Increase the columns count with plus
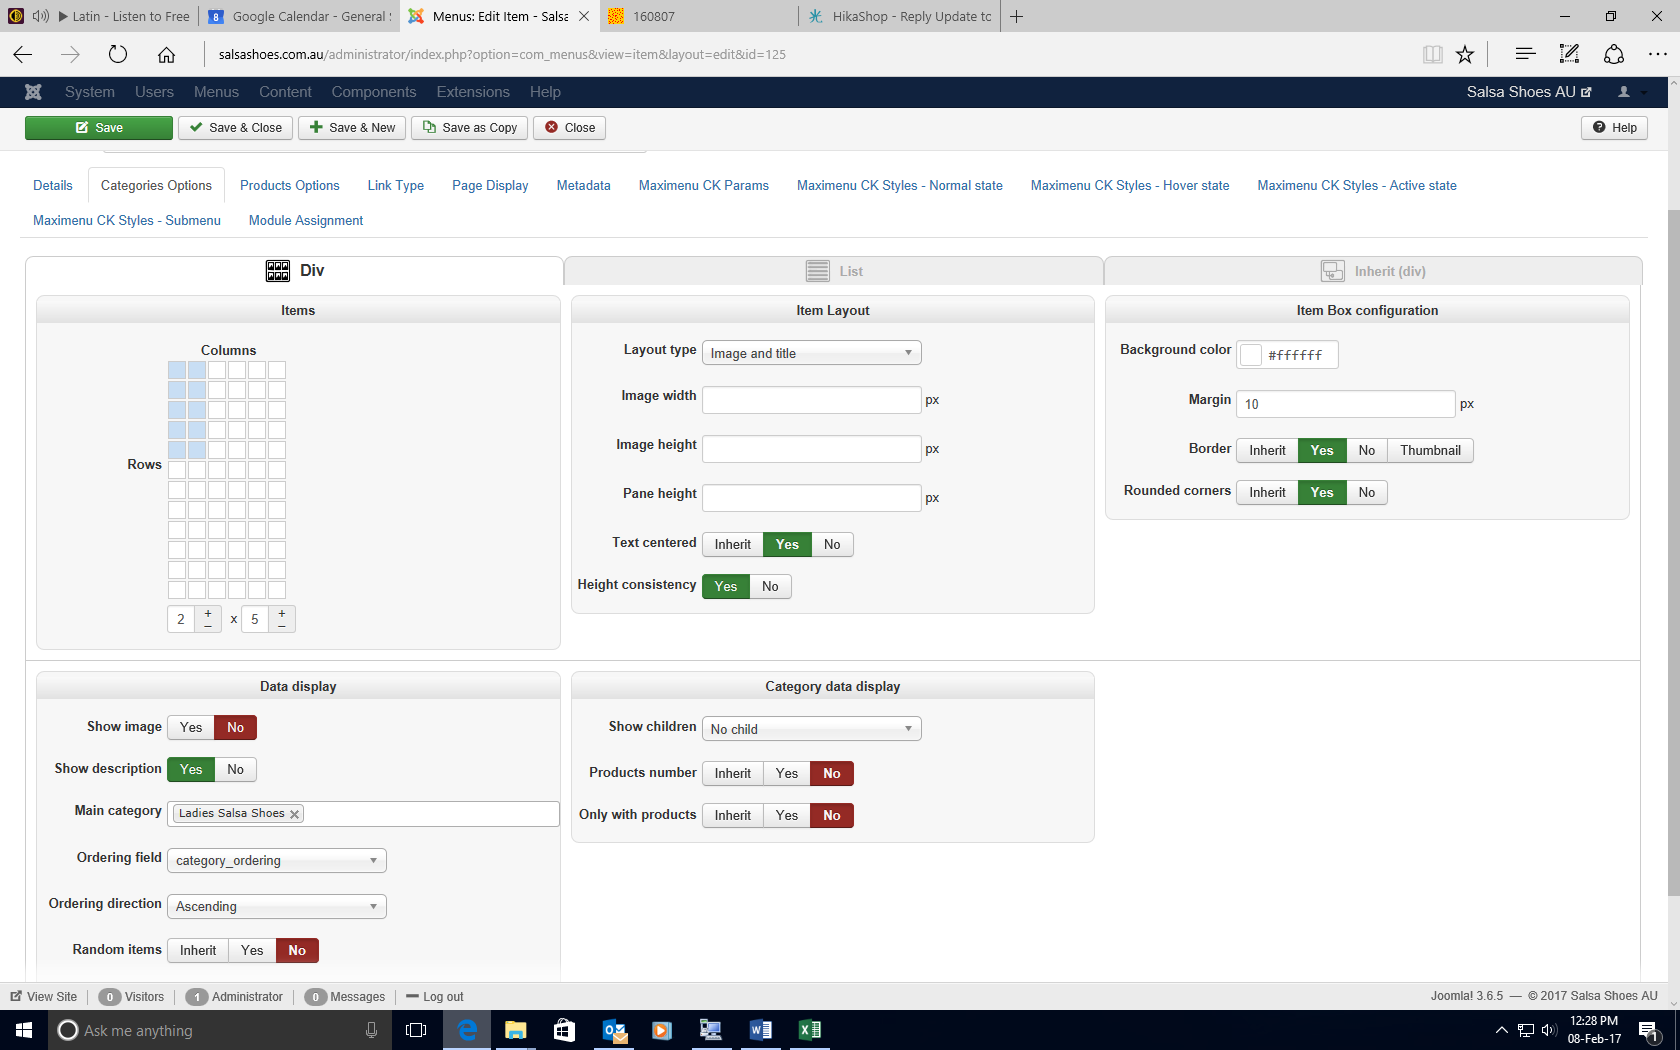Viewport: 1680px width, 1050px height. click(208, 613)
